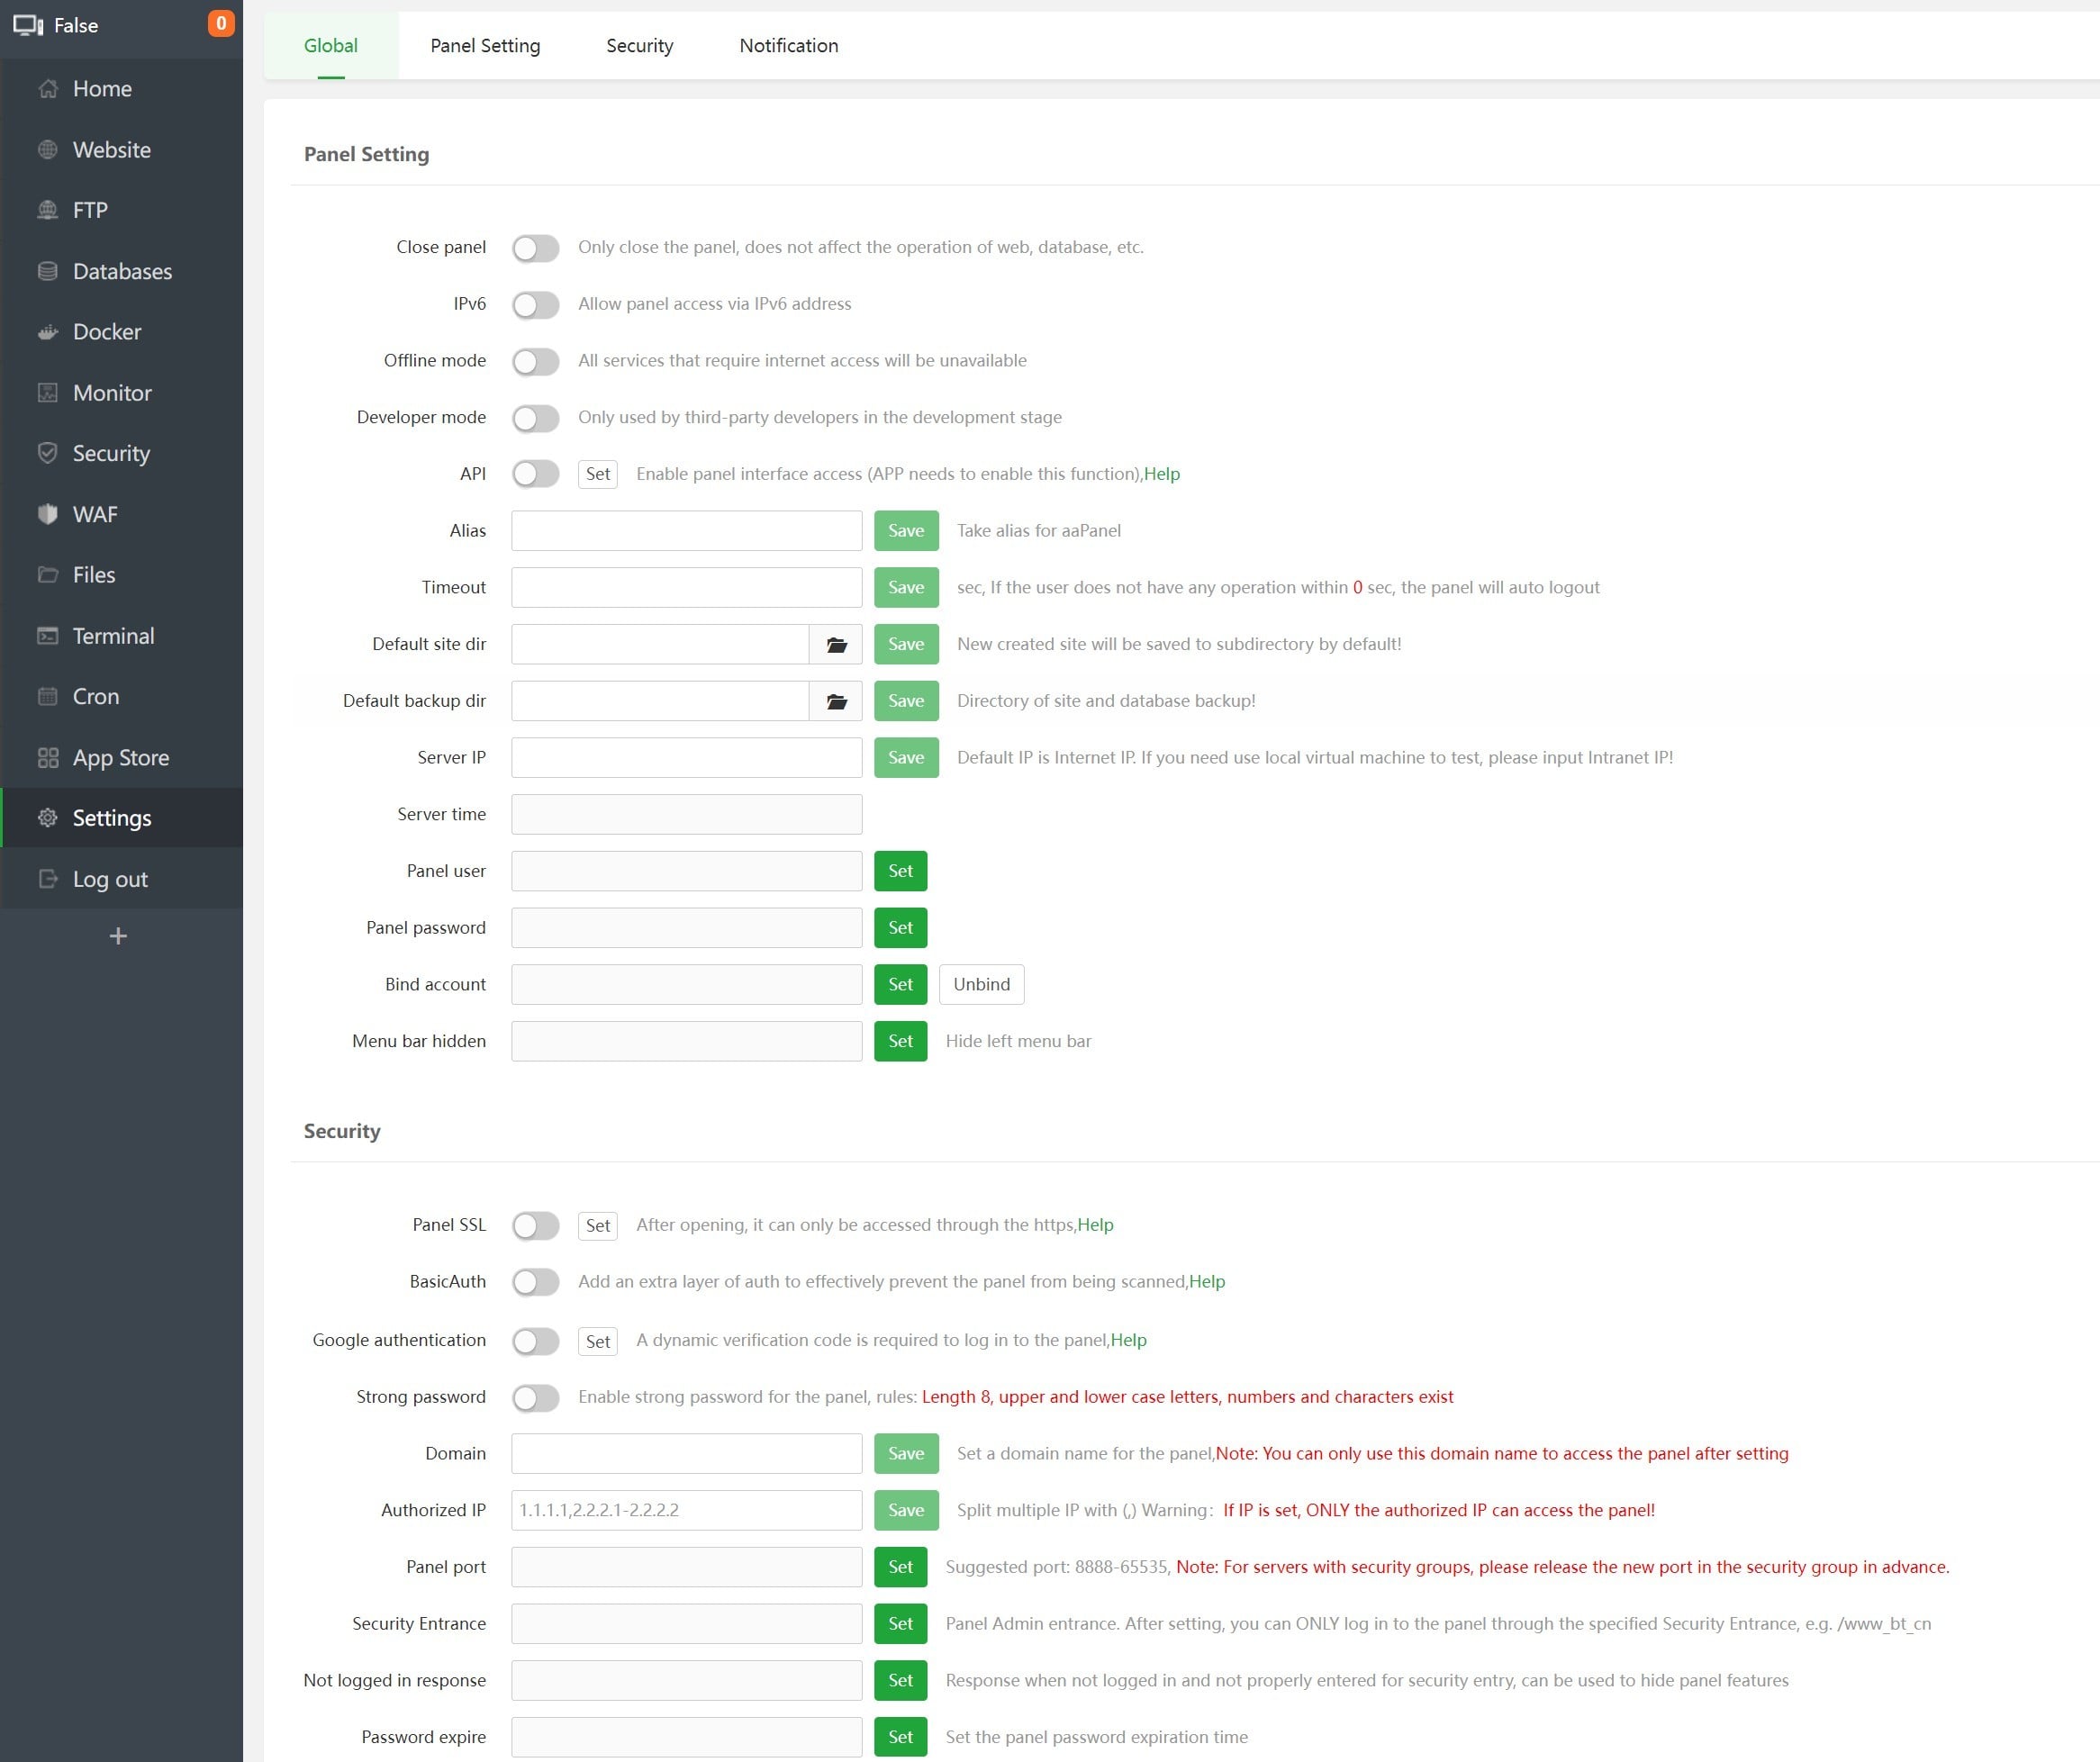Browse folder for Default backup dir
This screenshot has height=1762, width=2100.
(x=836, y=701)
